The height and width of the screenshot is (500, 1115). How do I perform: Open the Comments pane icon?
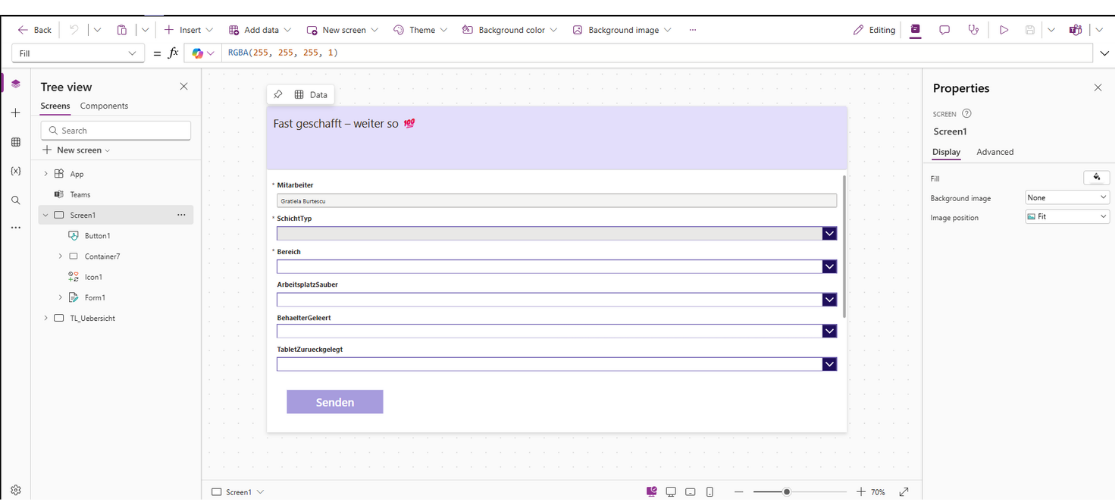944,30
